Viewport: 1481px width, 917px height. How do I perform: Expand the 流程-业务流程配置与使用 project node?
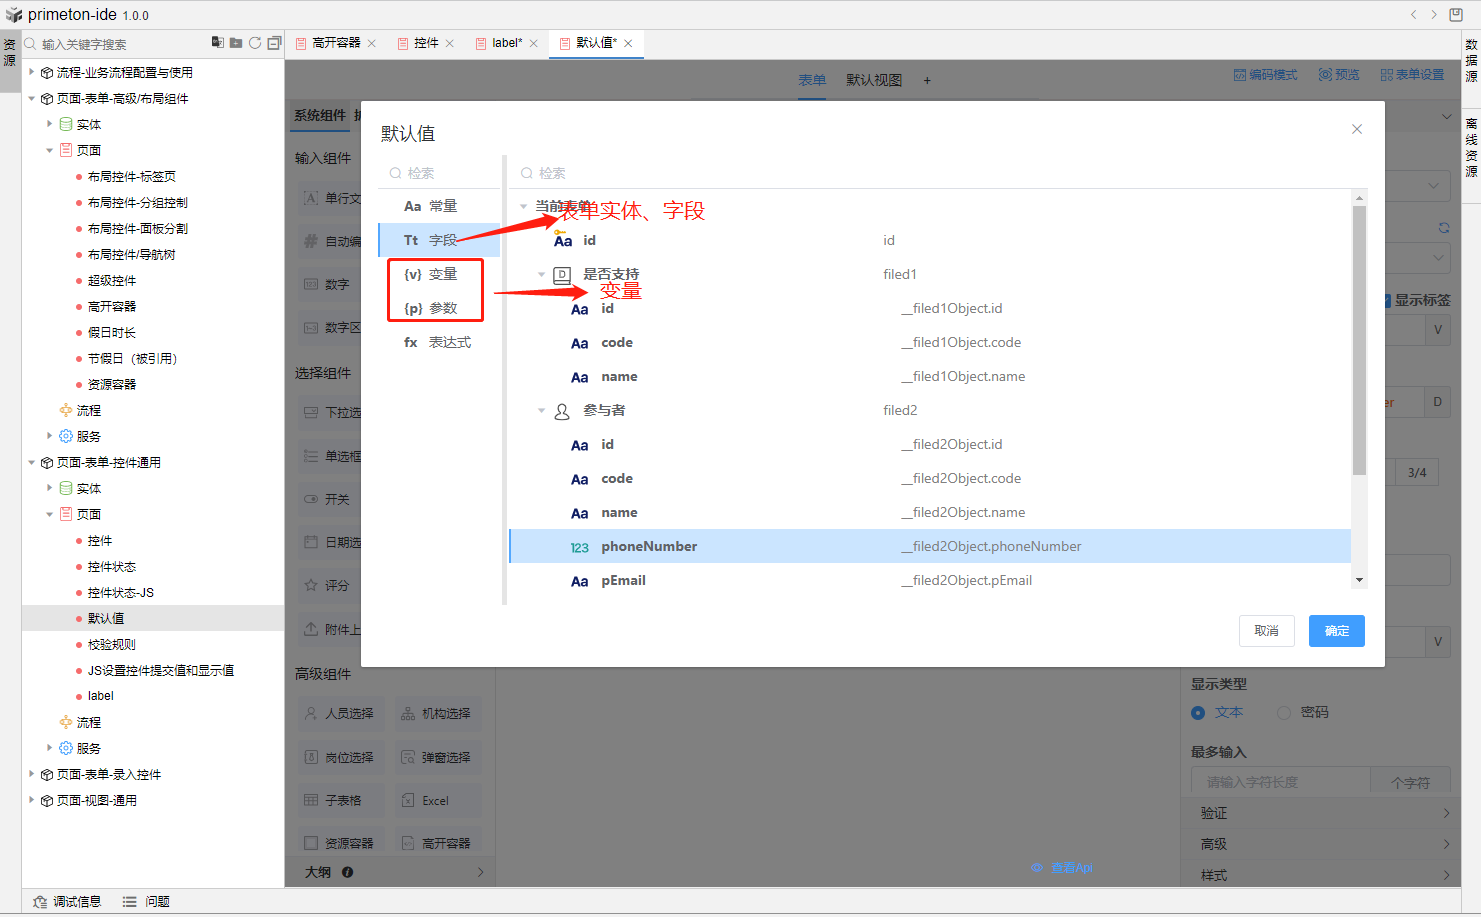(32, 72)
